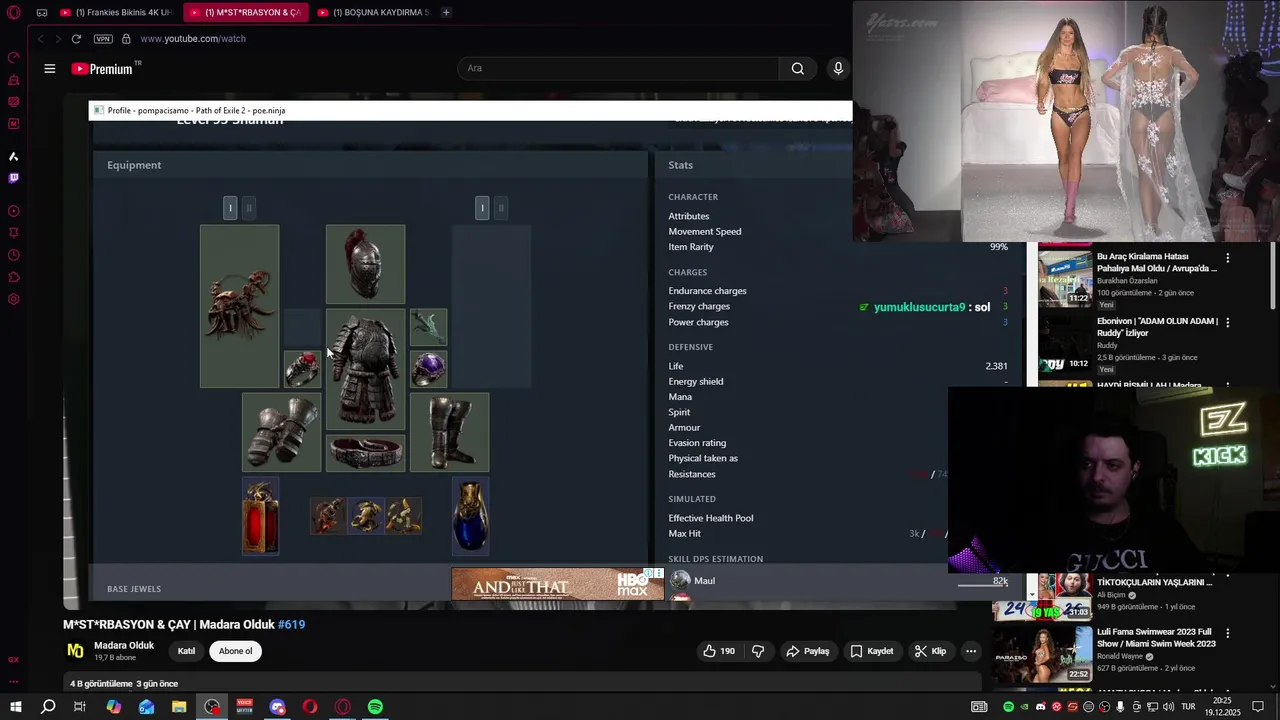Select left weapon set II toggle
1280x720 pixels.
(x=249, y=207)
